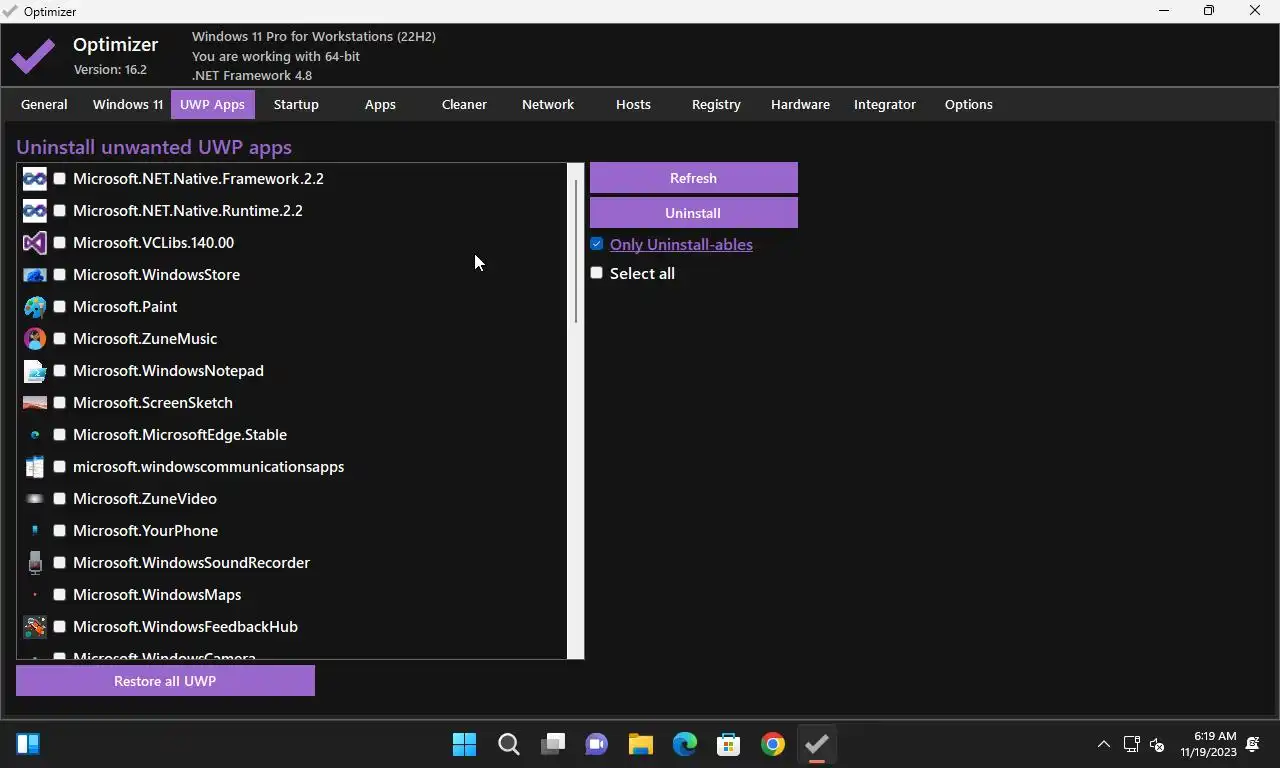
Task: Click the Microsoft.NET.Native.Framework.2.2 app icon
Action: [35, 179]
